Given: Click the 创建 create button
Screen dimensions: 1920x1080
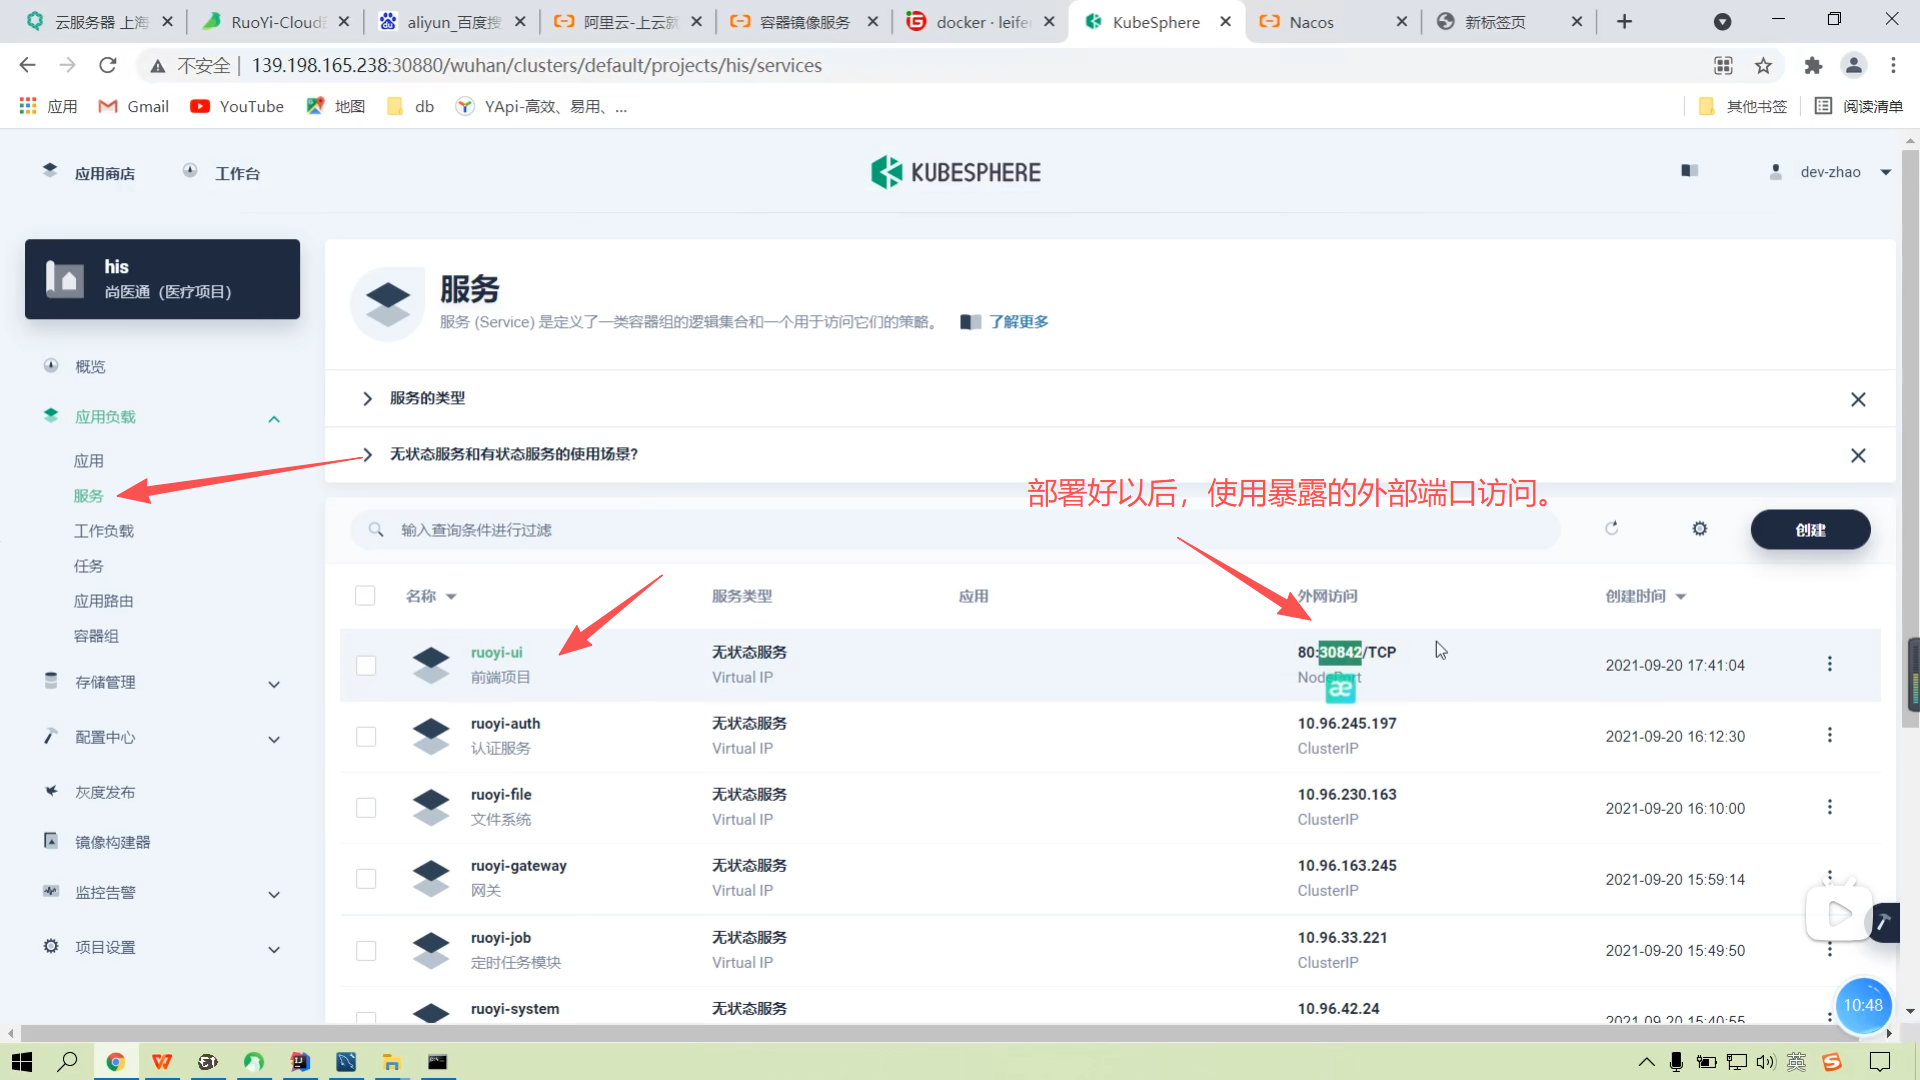Looking at the screenshot, I should click(1810, 530).
